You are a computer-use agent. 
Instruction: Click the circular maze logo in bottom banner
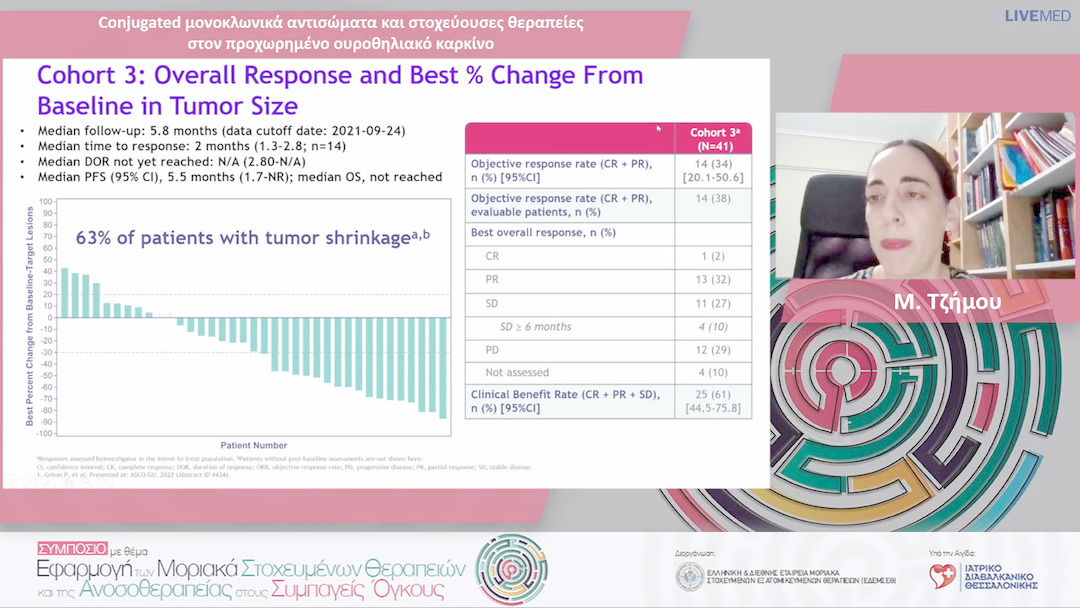[511, 569]
